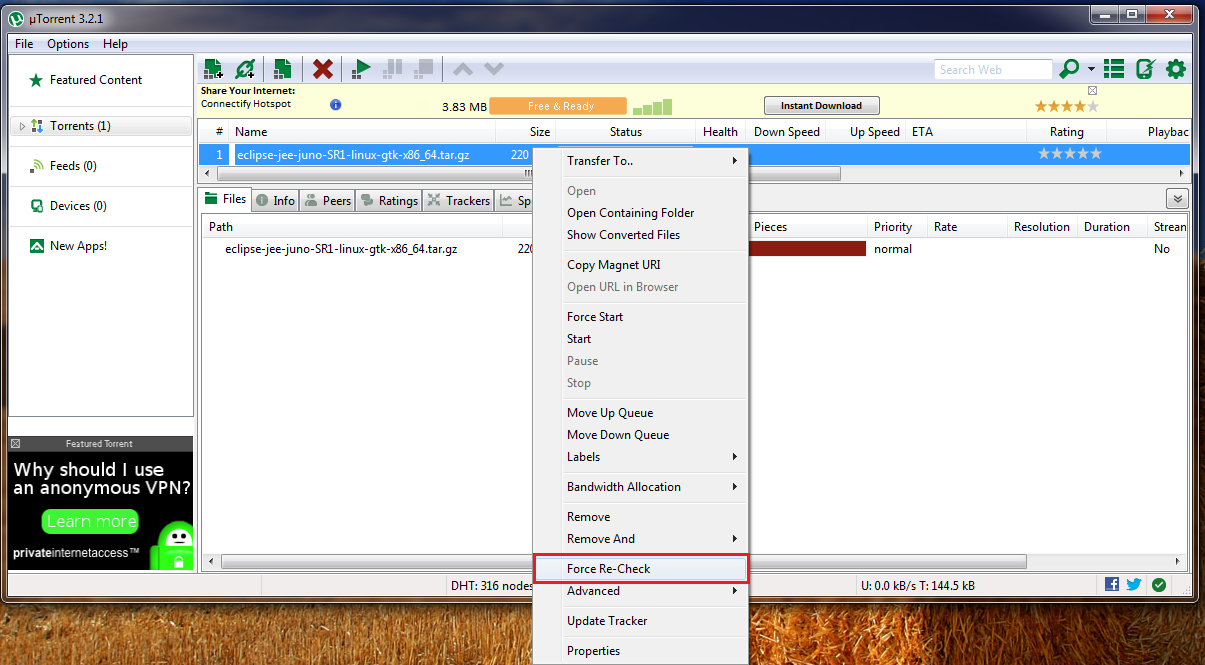
Task: Select Devices (0) in sidebar
Action: [x=78, y=206]
